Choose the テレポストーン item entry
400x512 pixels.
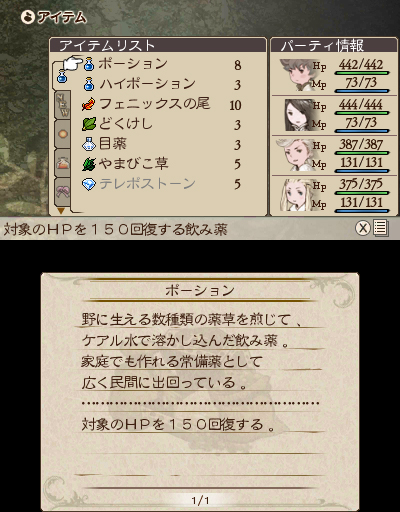coord(161,184)
